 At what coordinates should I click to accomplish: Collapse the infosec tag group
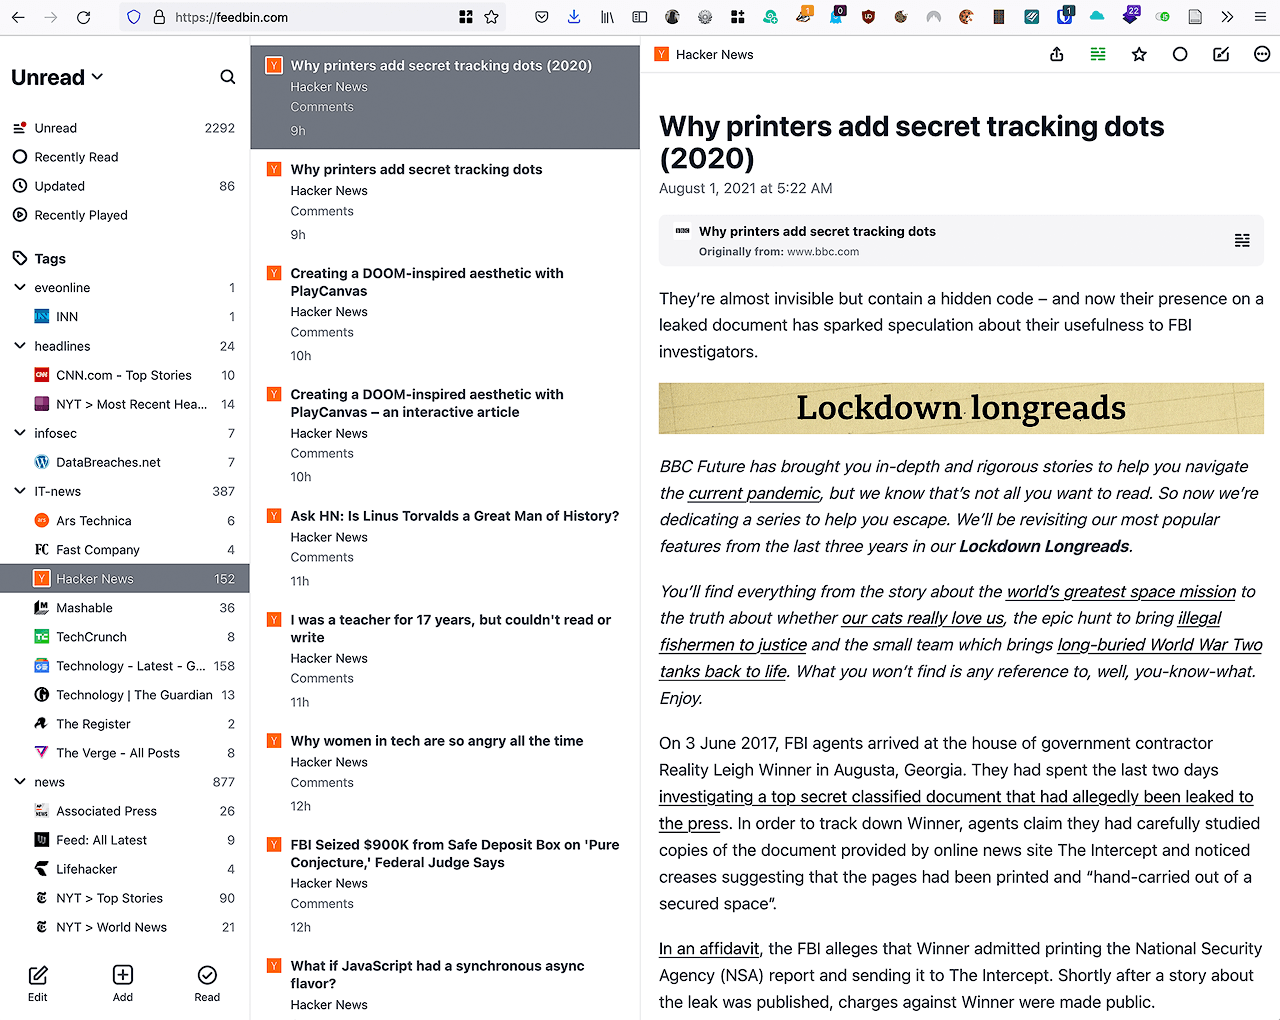tap(20, 433)
